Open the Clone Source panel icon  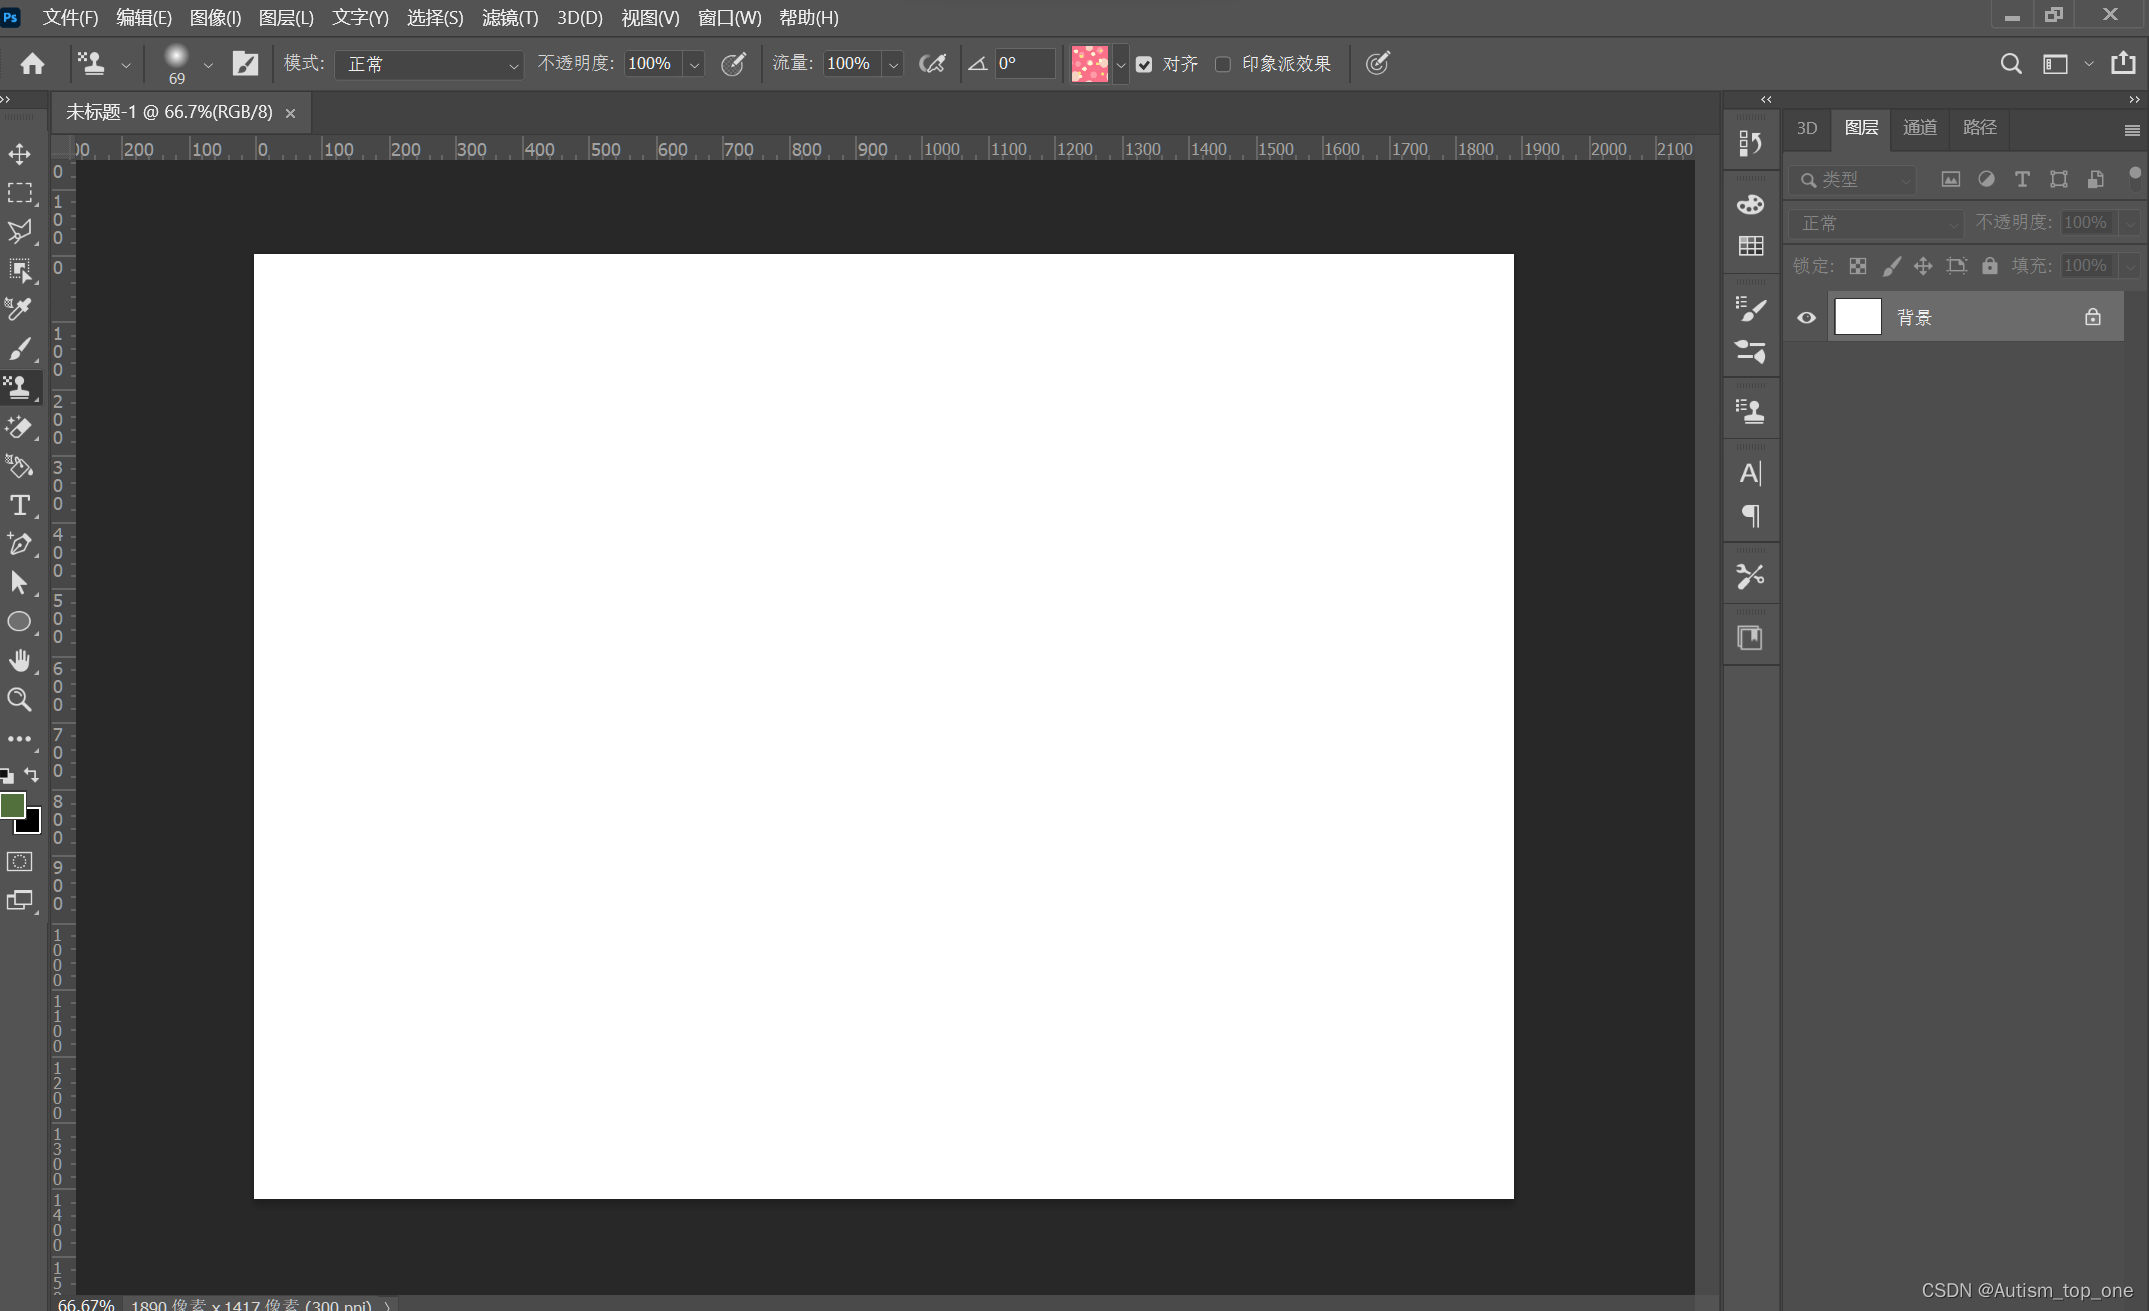point(1750,411)
